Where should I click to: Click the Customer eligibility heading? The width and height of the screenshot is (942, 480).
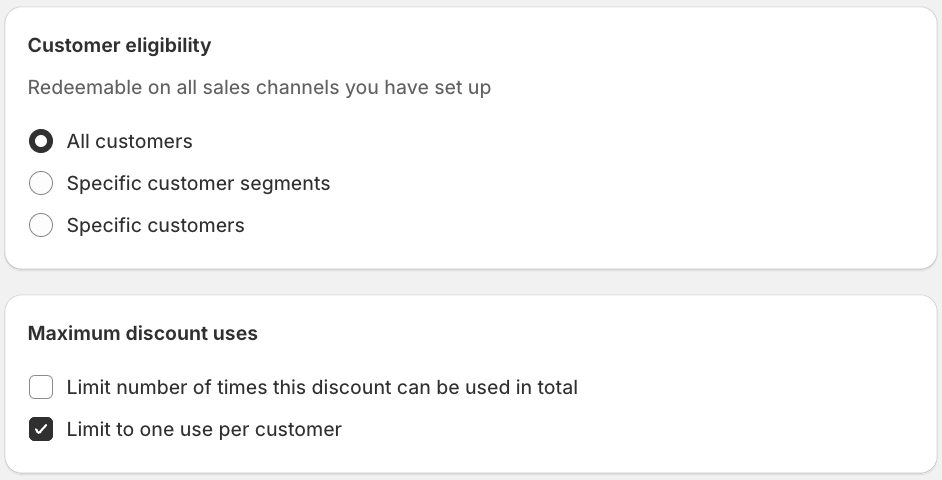(x=119, y=45)
